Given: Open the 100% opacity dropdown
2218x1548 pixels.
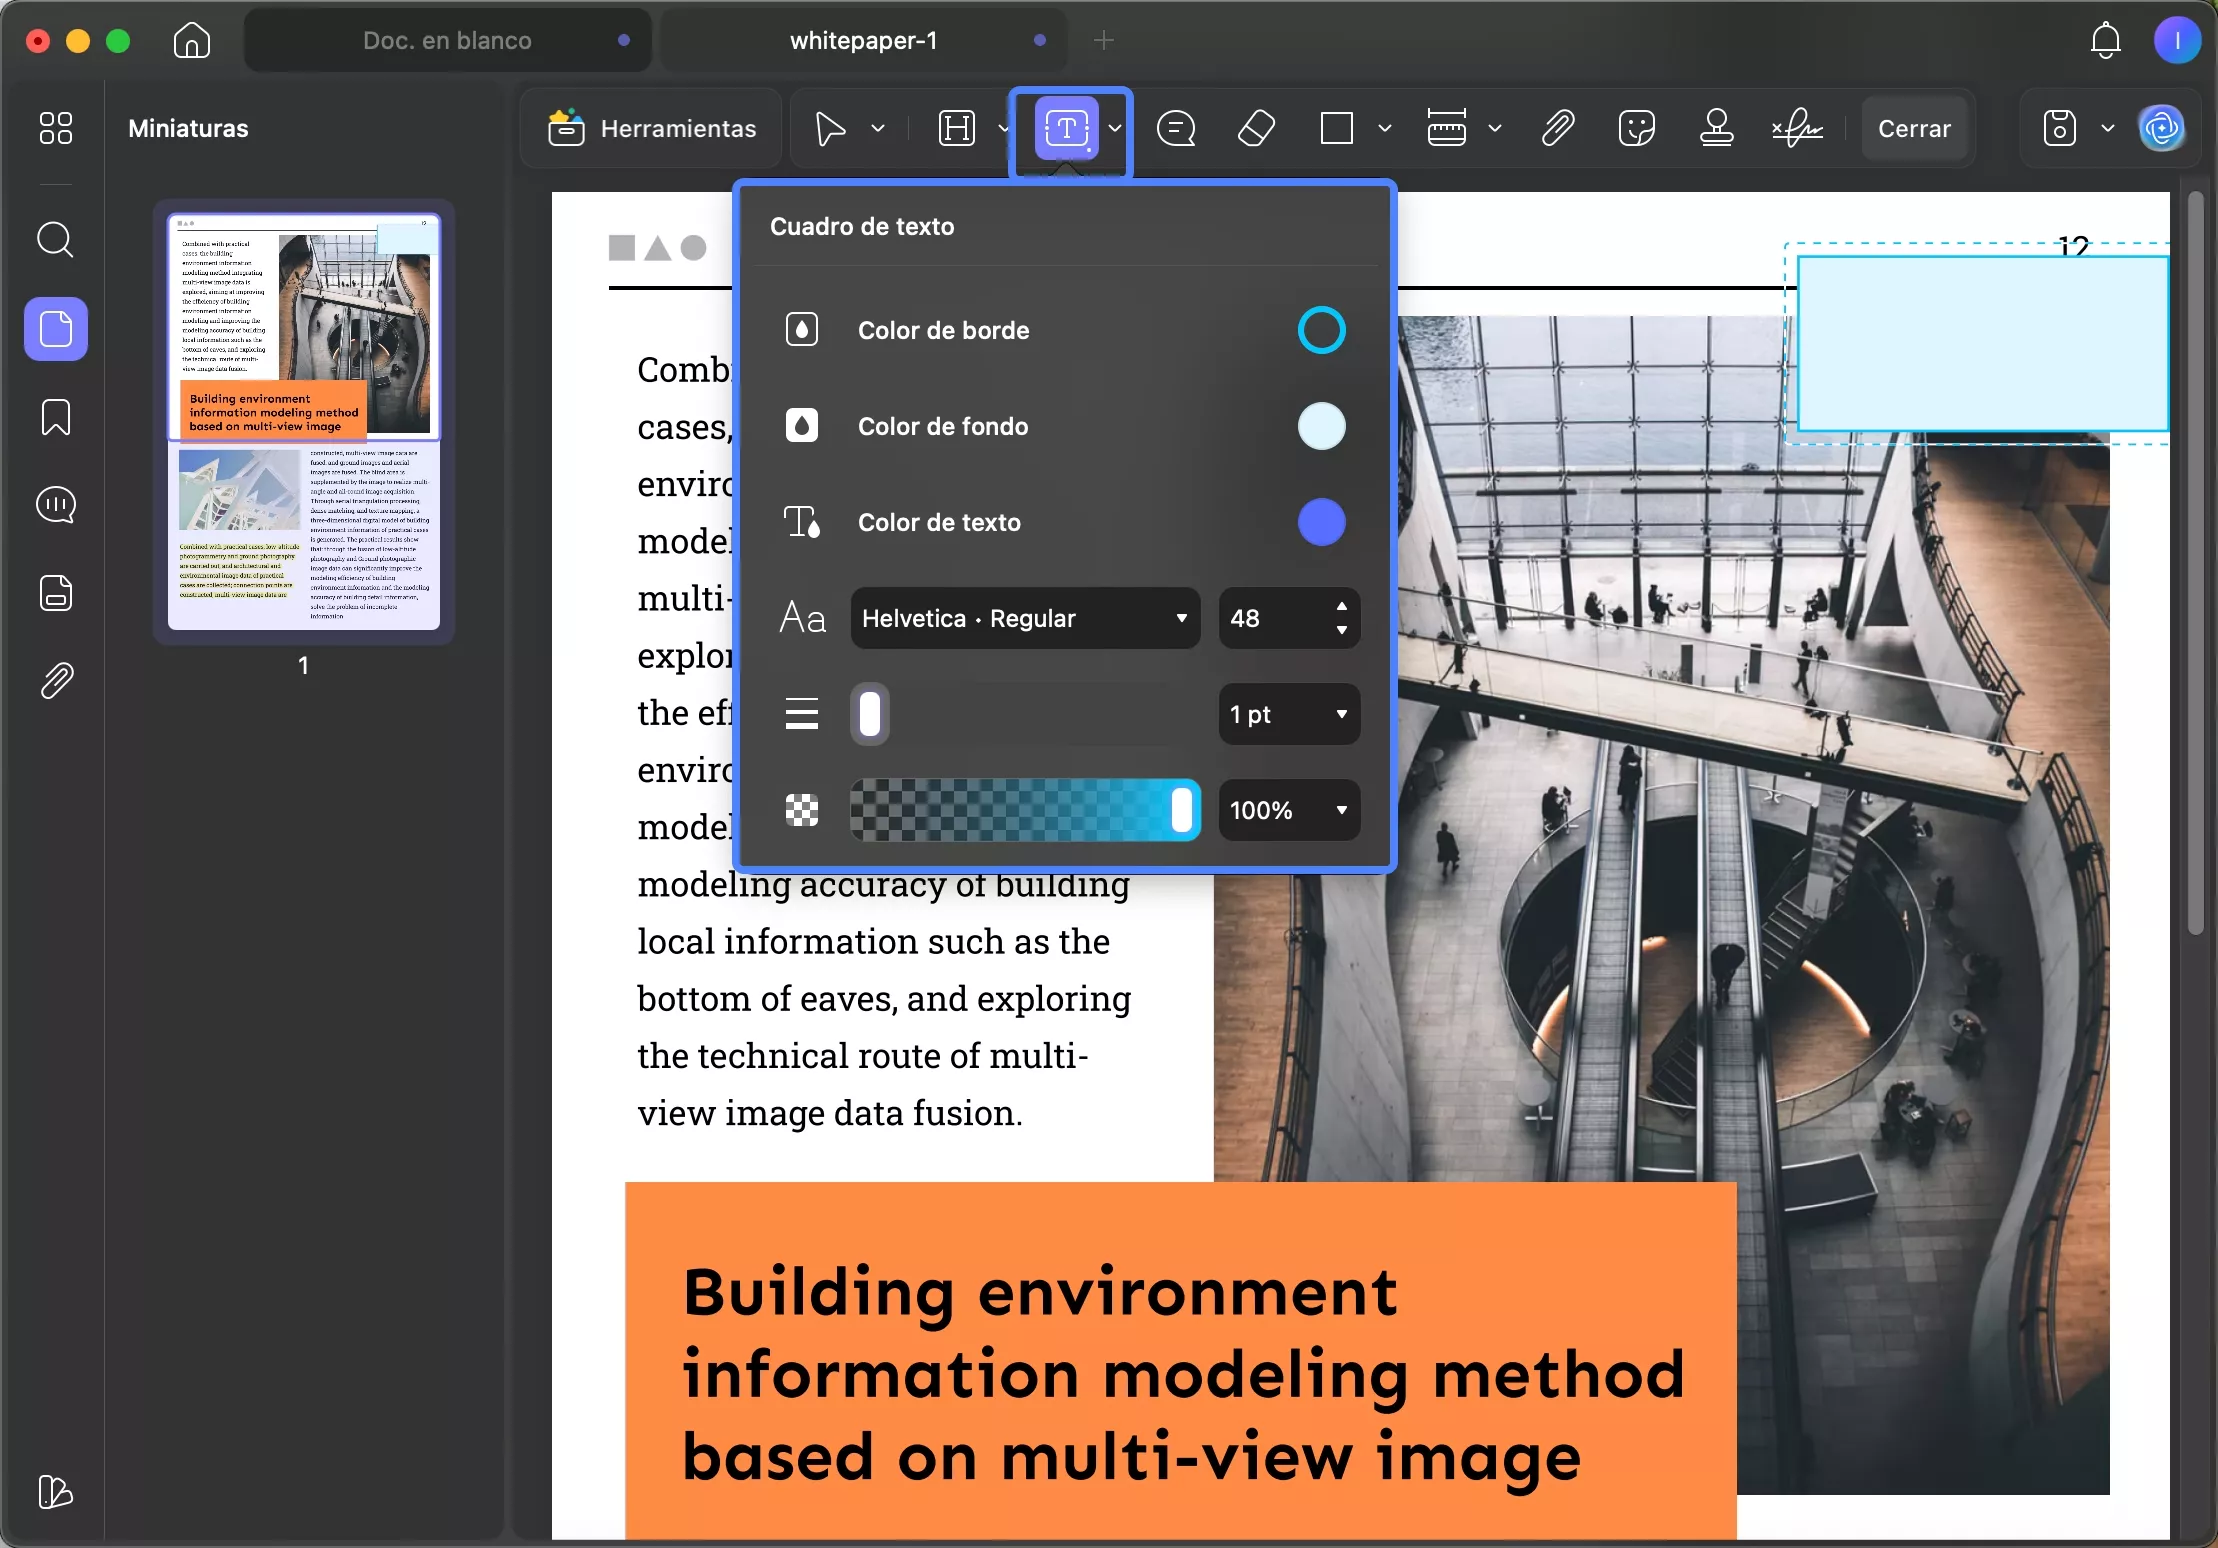Looking at the screenshot, I should click(1289, 810).
